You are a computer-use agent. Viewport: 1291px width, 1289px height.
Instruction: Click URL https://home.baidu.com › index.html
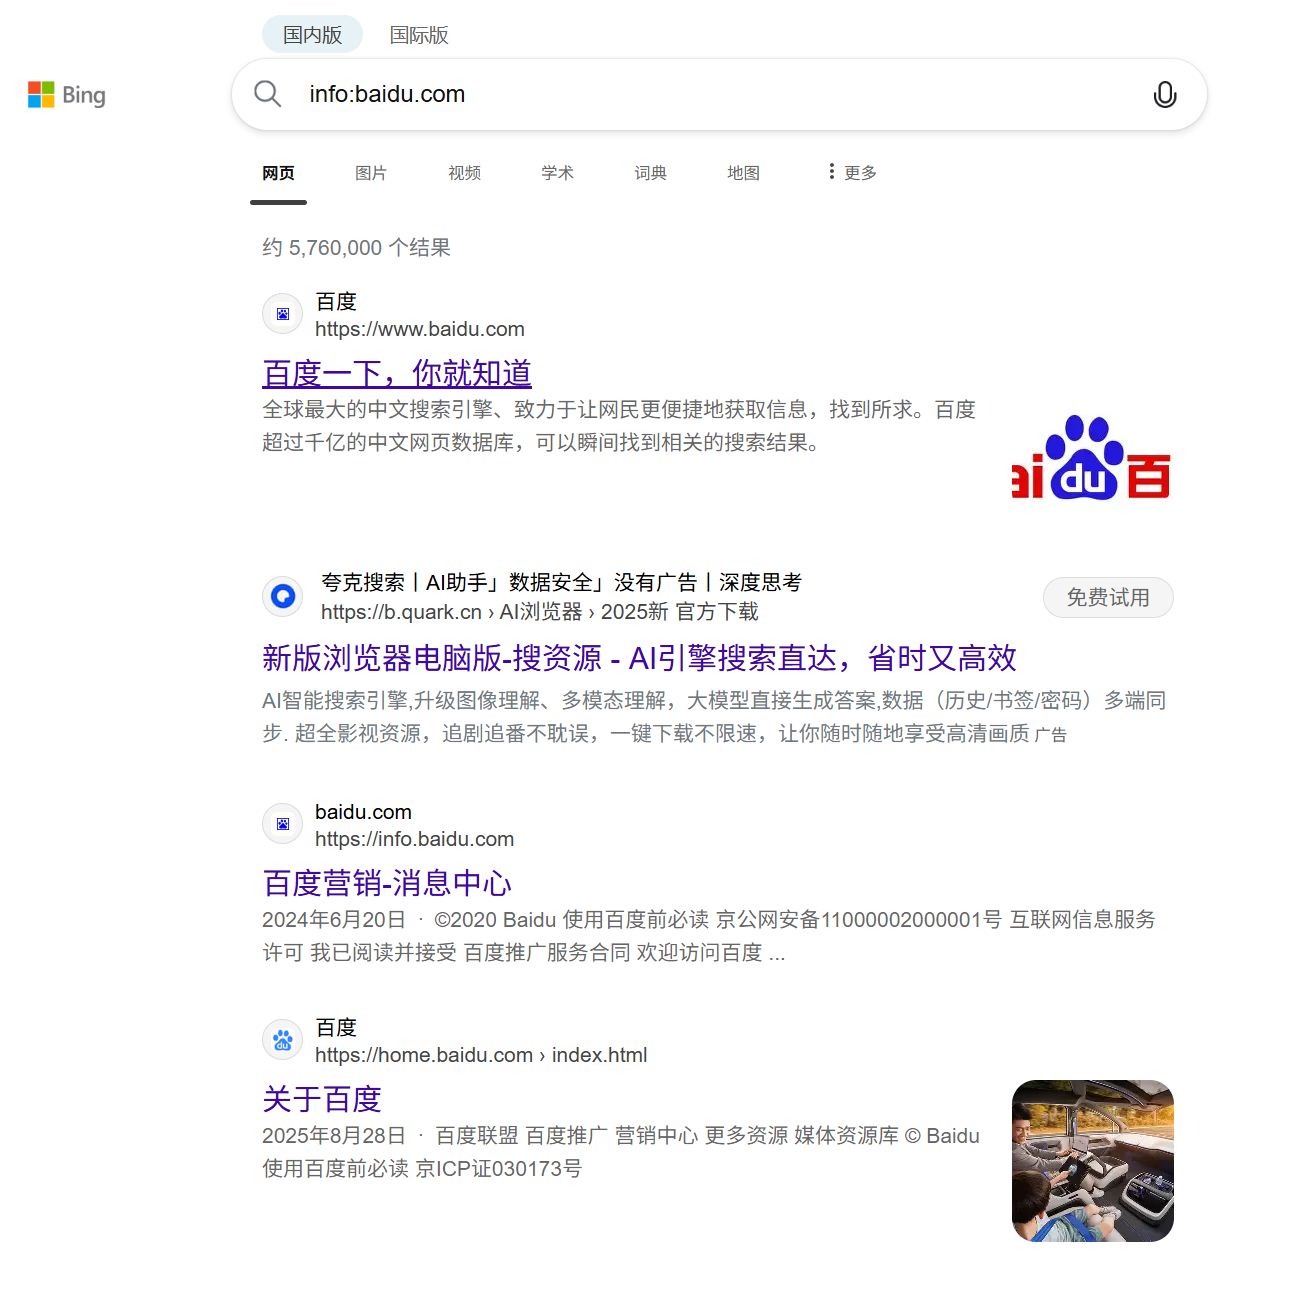[481, 1055]
